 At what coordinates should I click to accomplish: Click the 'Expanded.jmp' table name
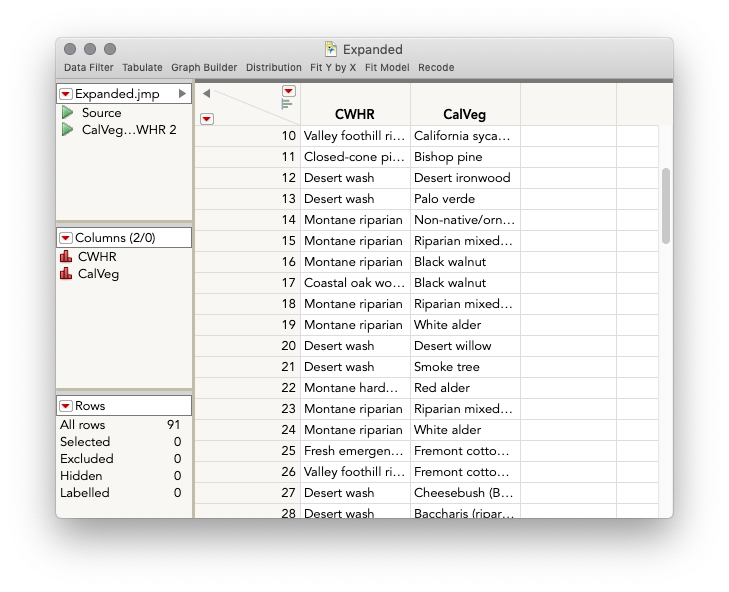coord(117,94)
